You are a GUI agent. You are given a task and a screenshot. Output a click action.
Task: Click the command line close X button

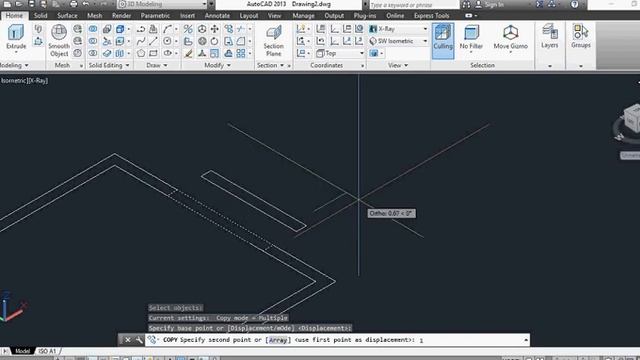point(127,340)
